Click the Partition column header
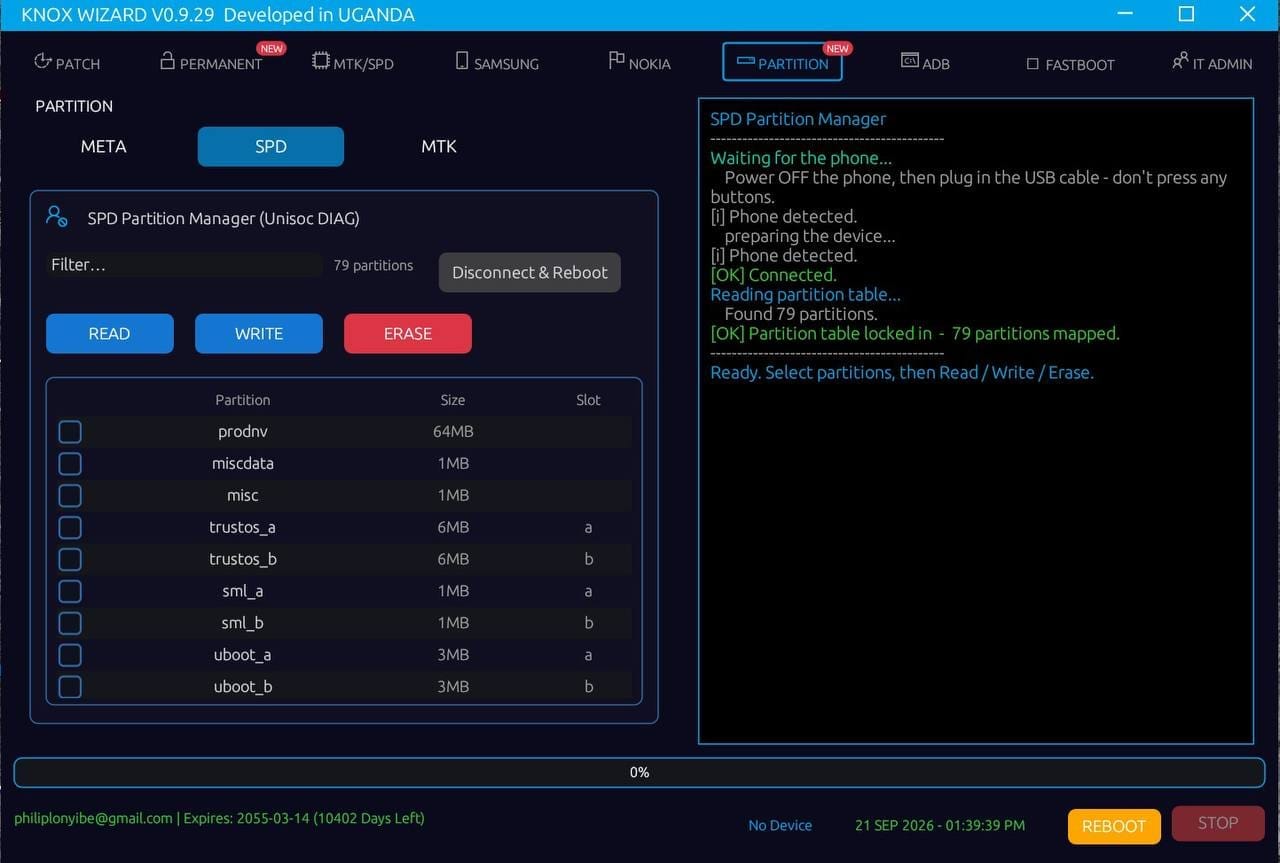 coord(243,400)
